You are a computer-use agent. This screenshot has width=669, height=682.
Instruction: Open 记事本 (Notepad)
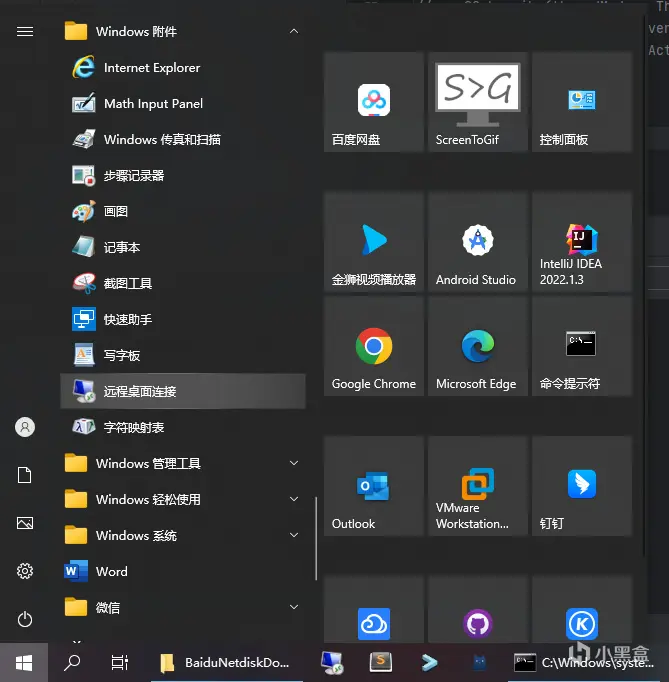coord(183,247)
